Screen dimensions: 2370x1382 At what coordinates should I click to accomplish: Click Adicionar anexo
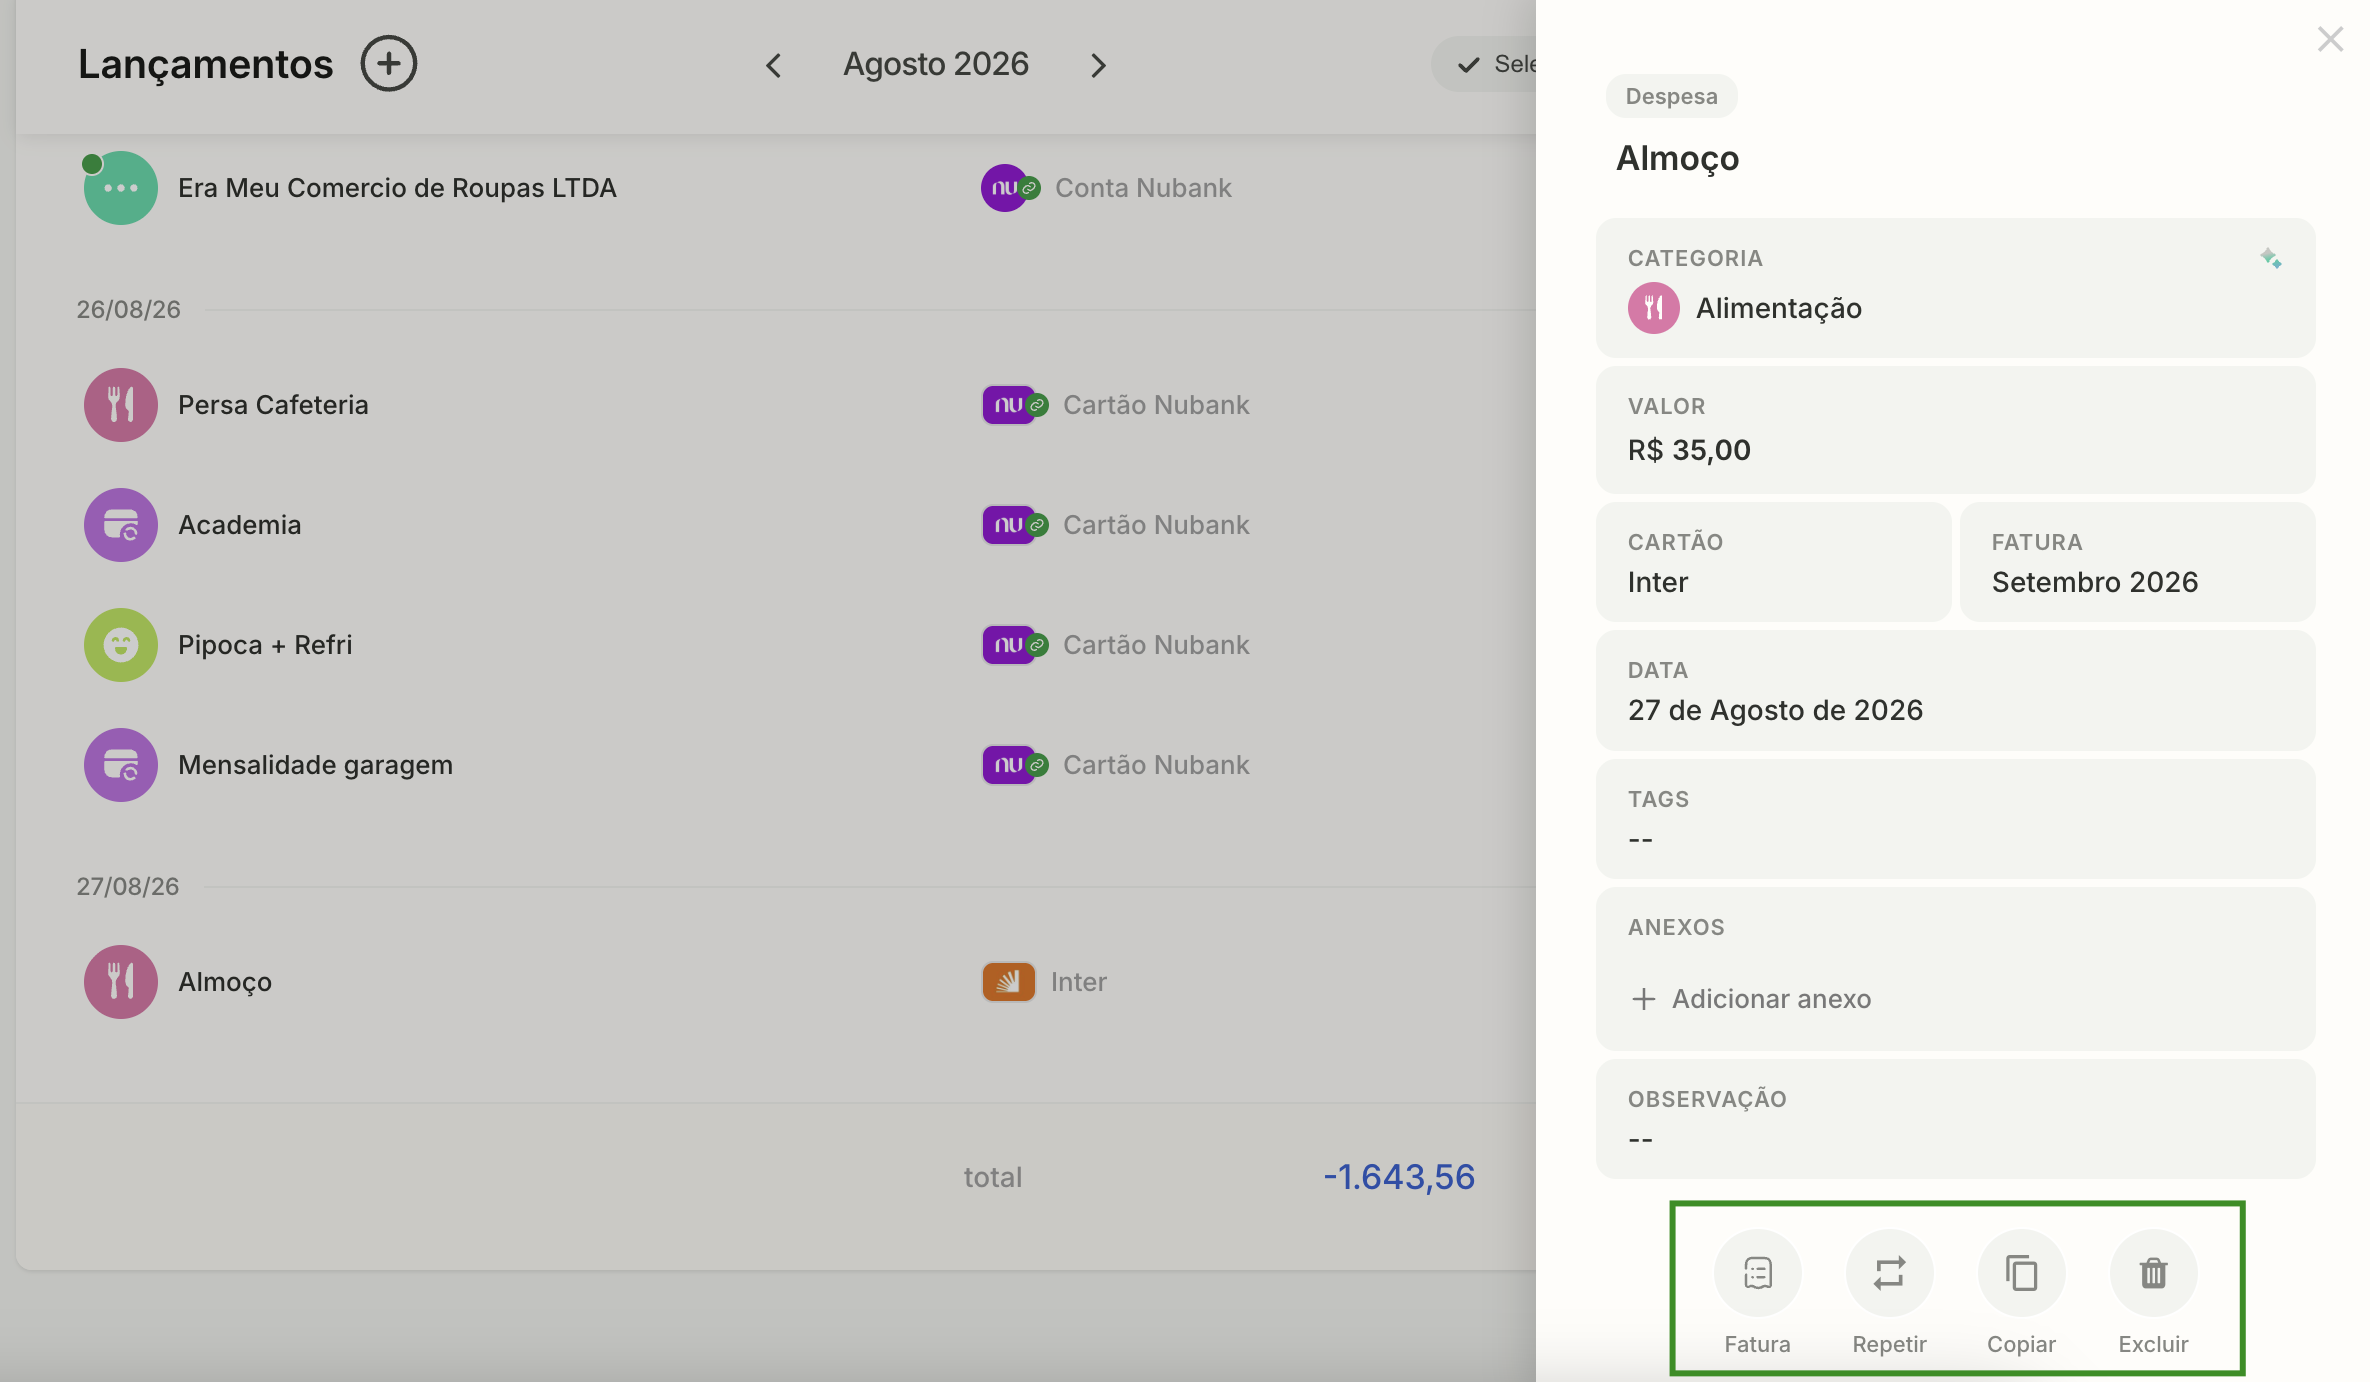pos(1751,999)
